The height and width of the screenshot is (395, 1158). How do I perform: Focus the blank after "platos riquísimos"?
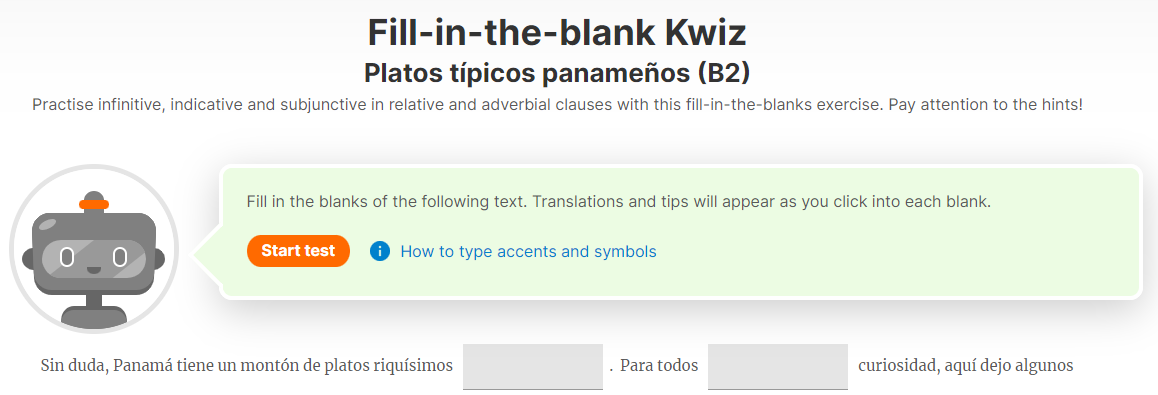point(533,366)
